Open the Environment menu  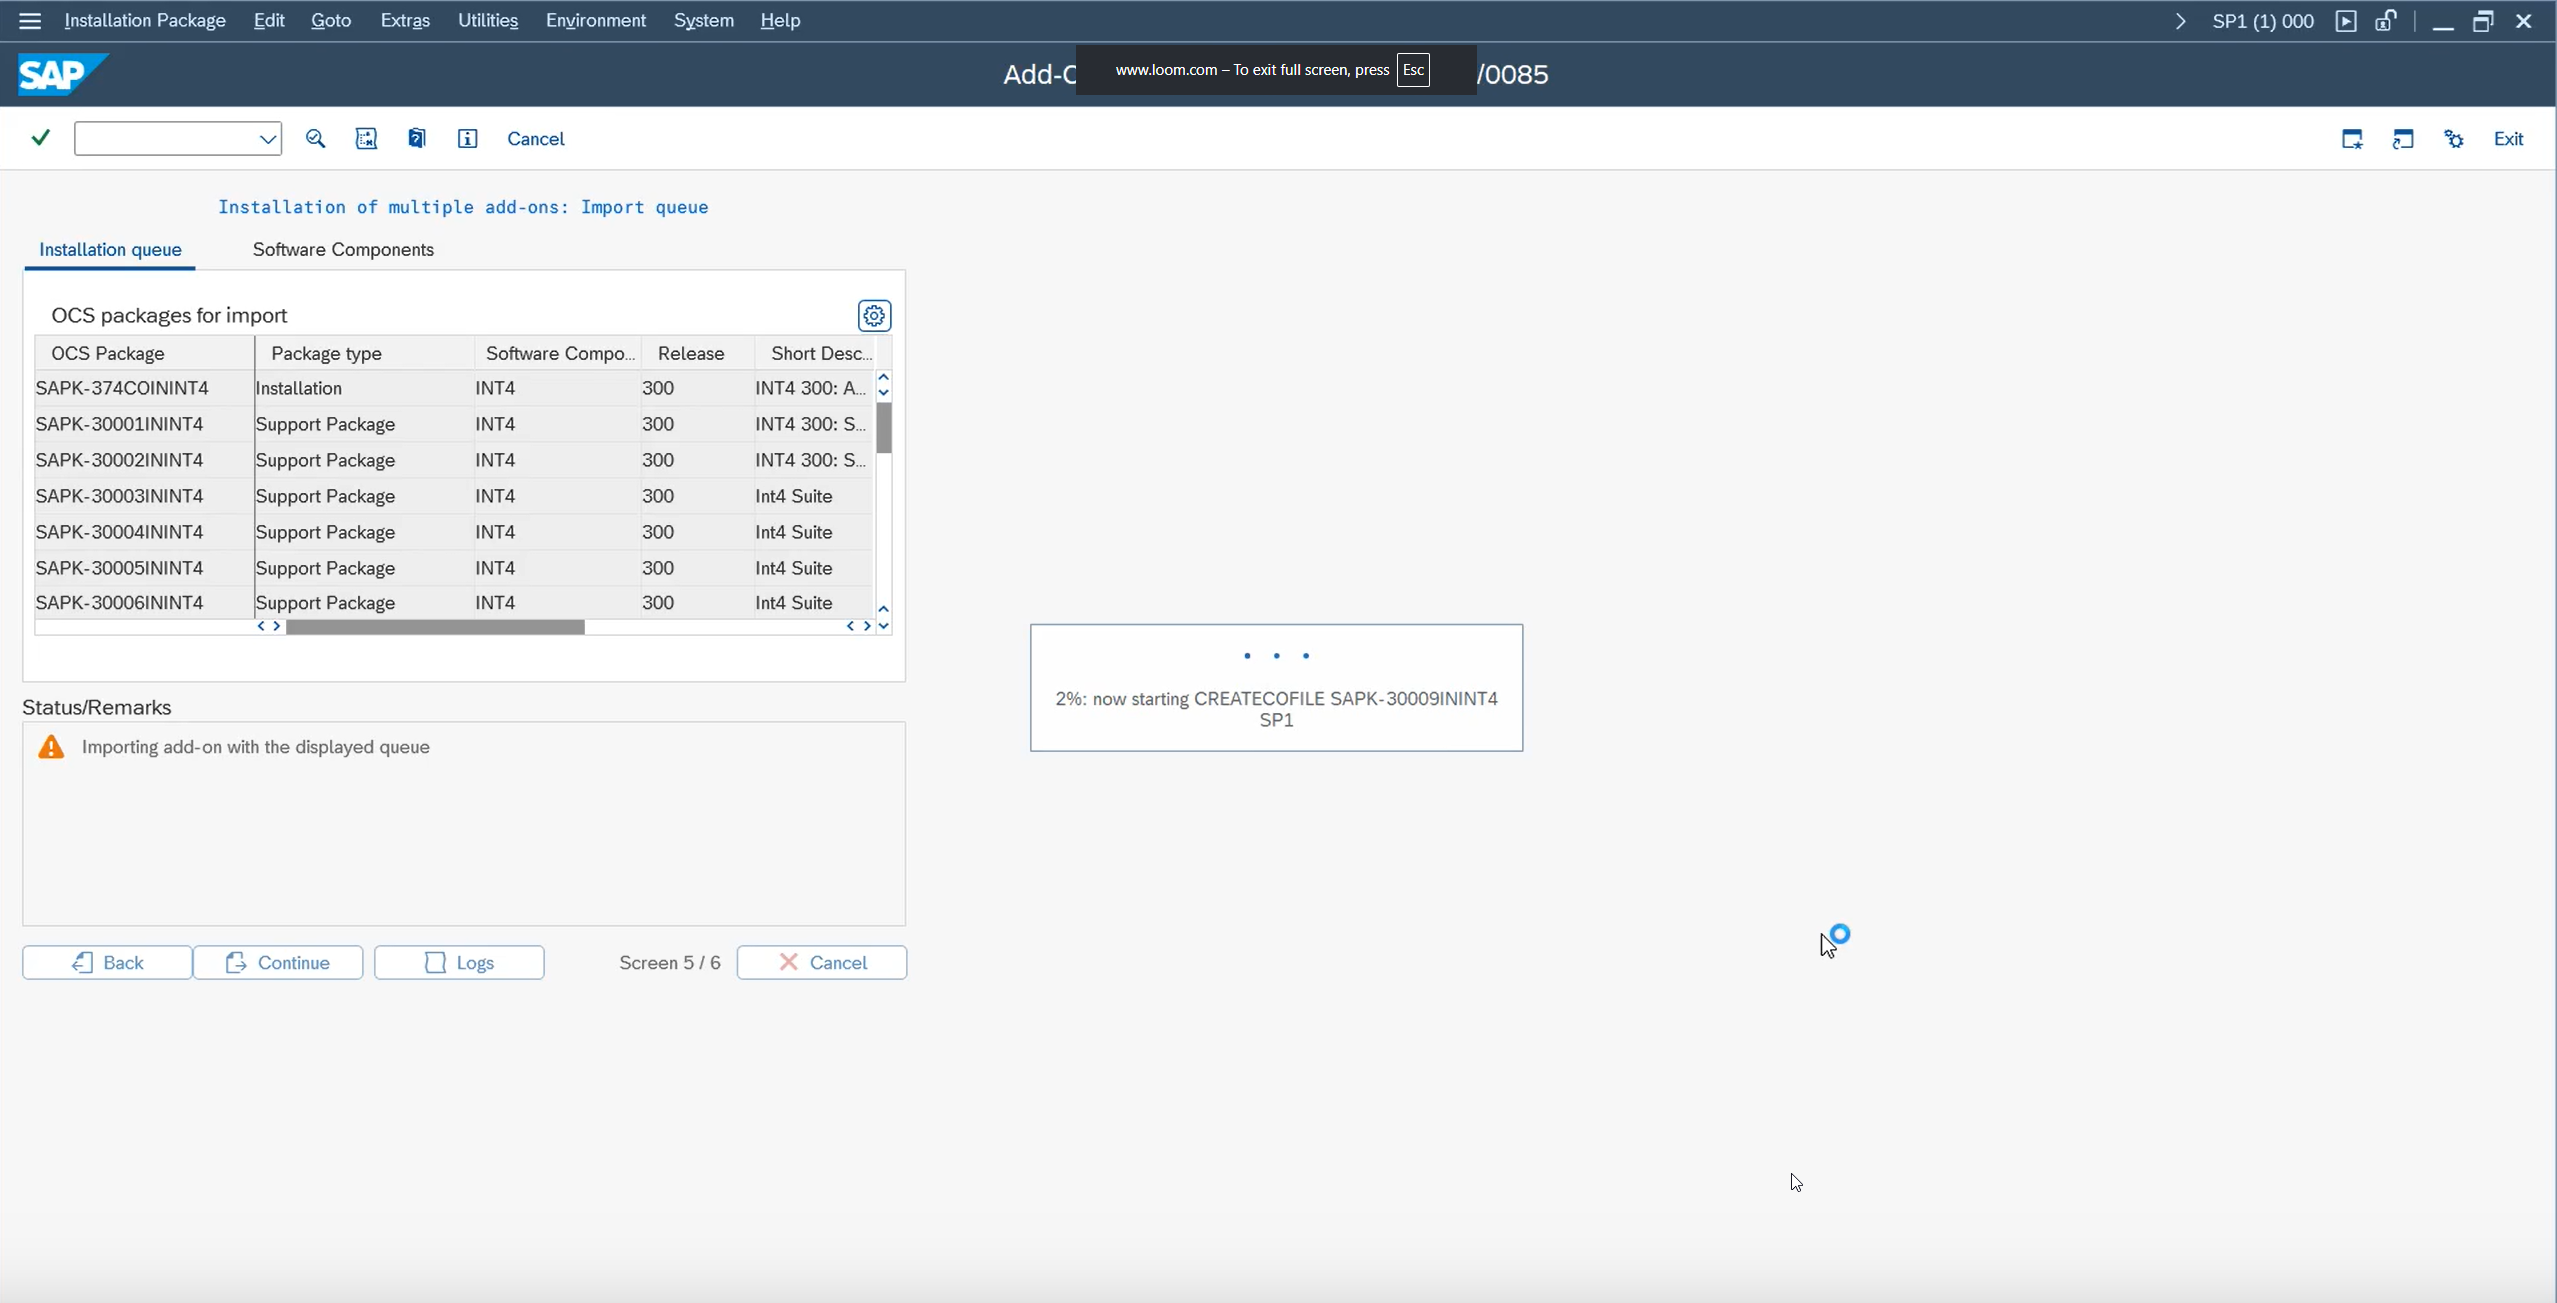[x=596, y=20]
